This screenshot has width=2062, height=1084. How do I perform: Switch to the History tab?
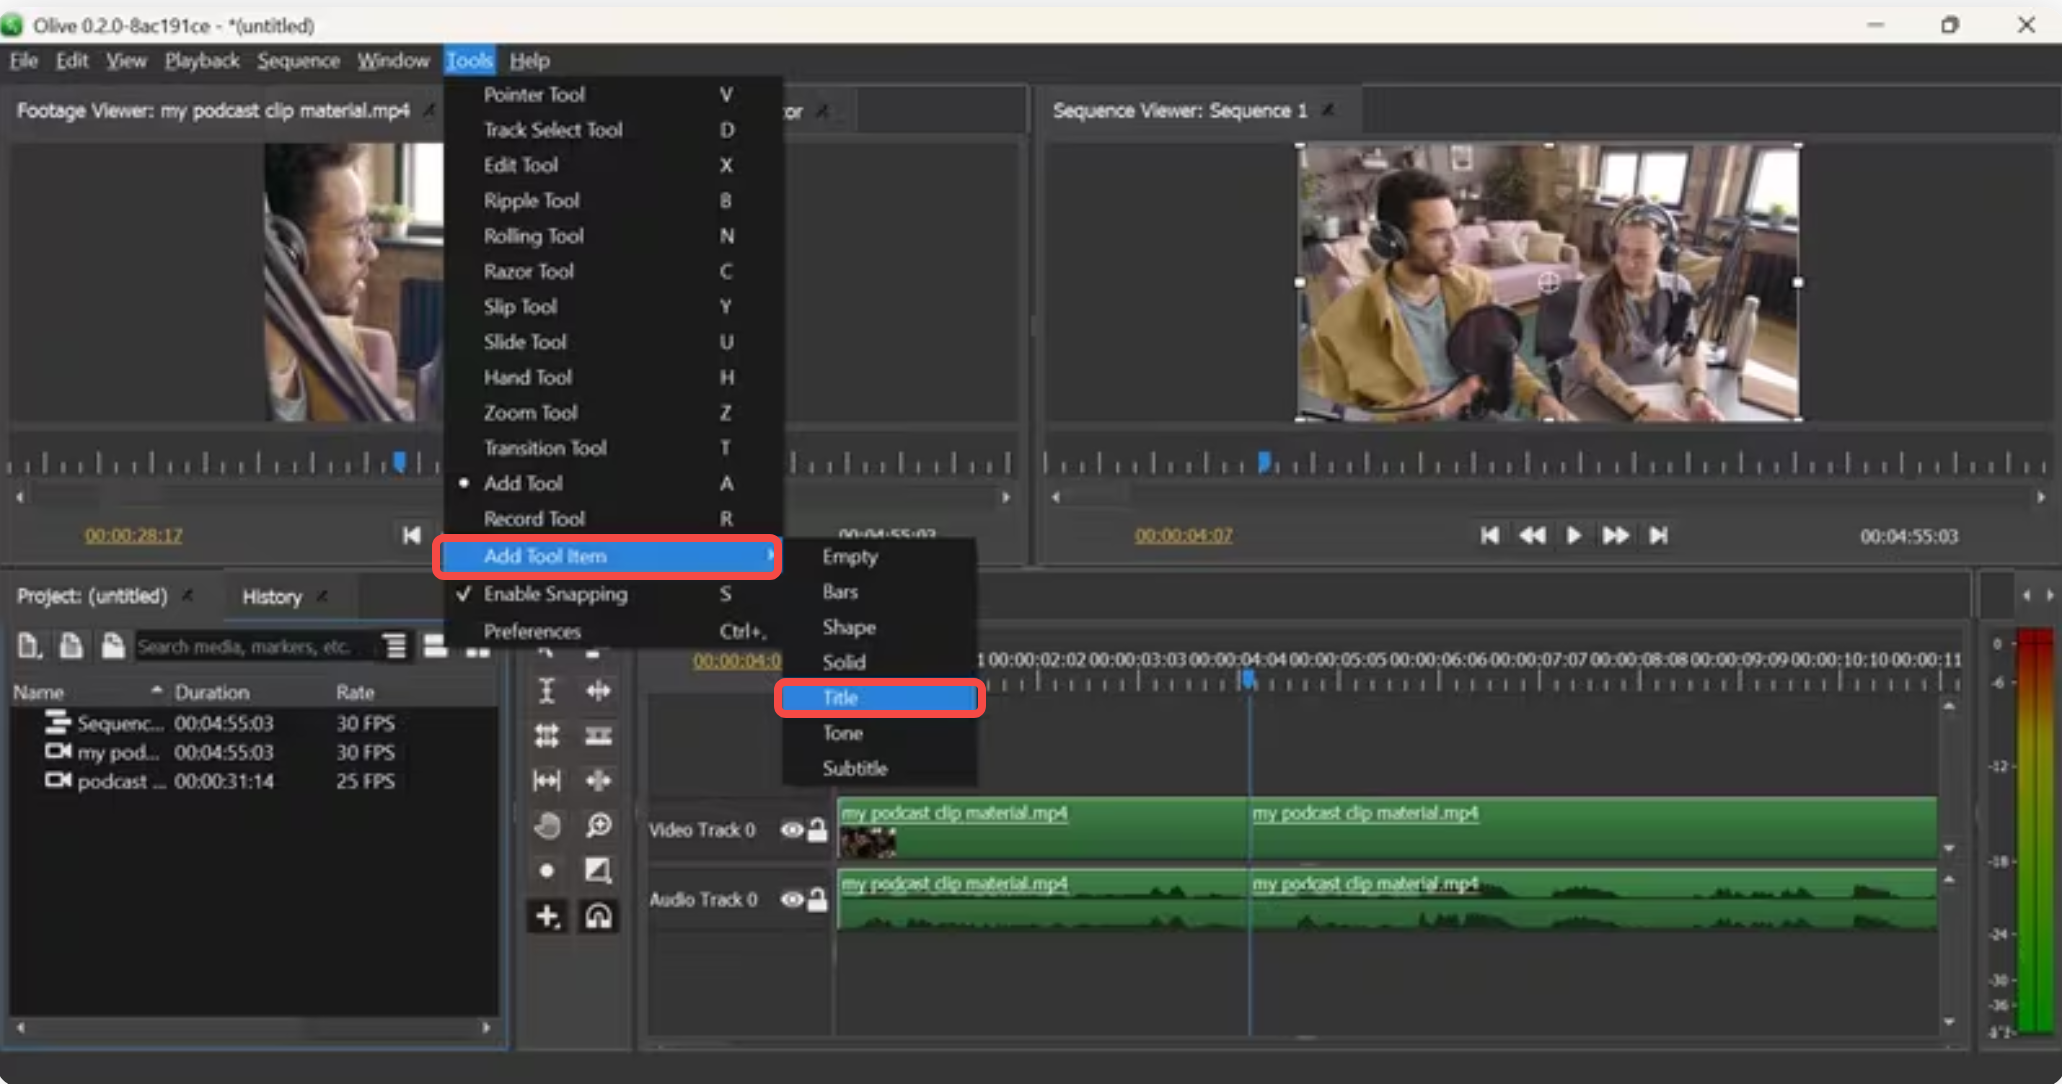pos(272,596)
